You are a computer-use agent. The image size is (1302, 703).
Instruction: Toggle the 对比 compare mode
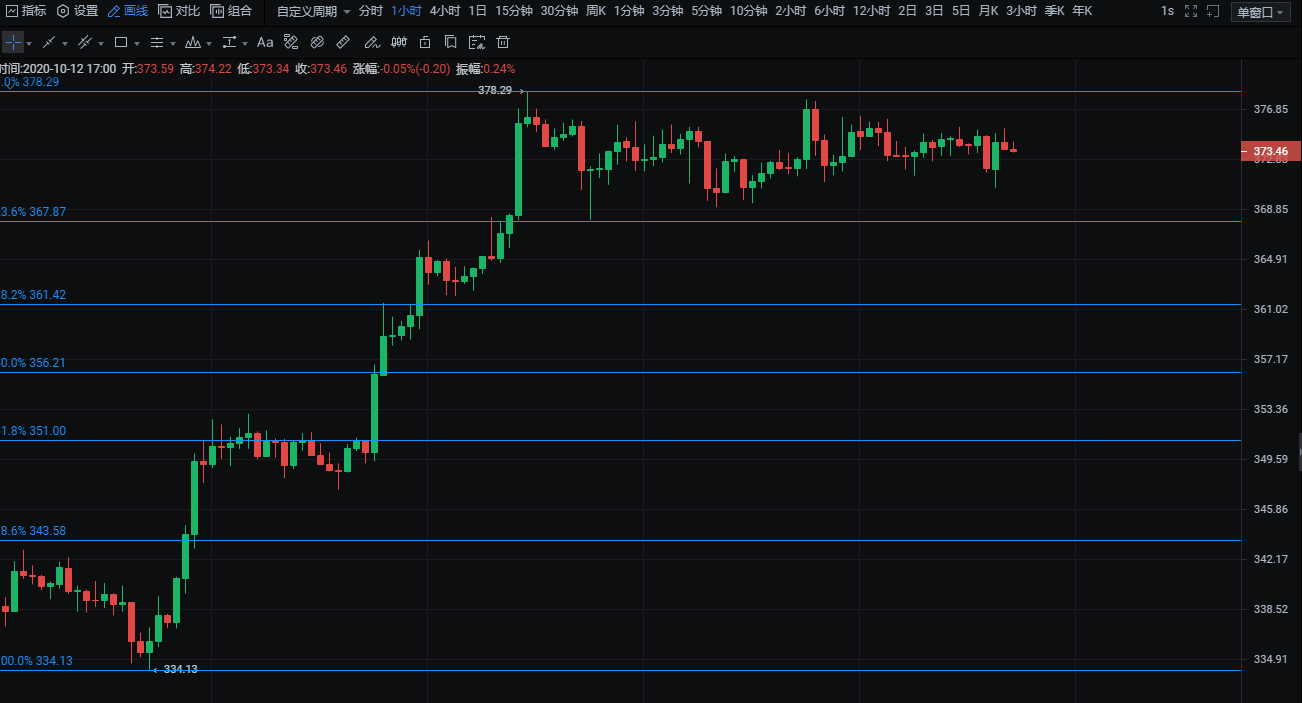pos(179,11)
